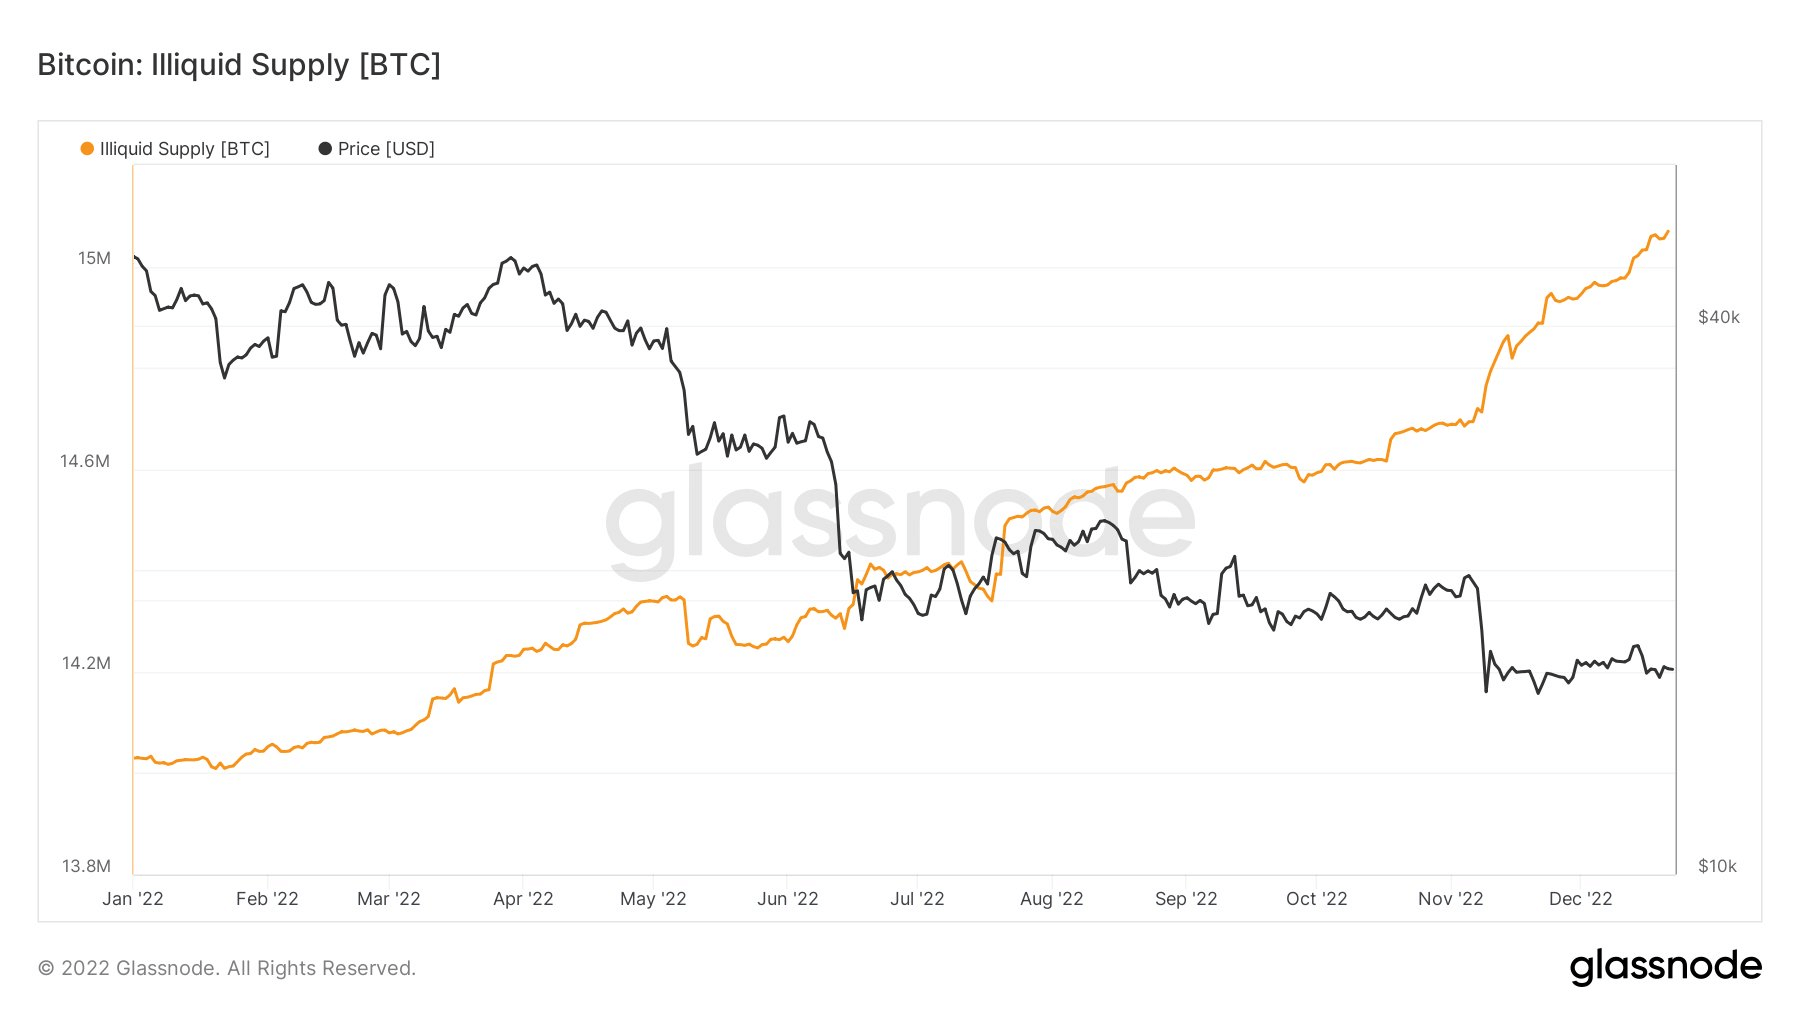Click the black Price legend dot

coord(325,149)
